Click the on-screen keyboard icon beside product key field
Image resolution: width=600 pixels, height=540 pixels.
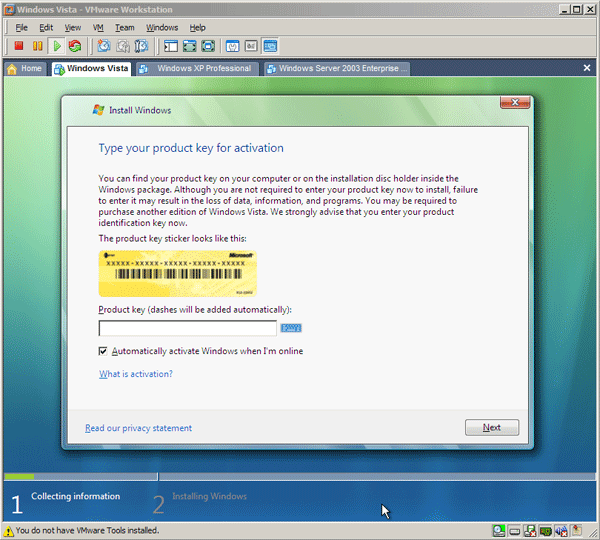tap(291, 328)
